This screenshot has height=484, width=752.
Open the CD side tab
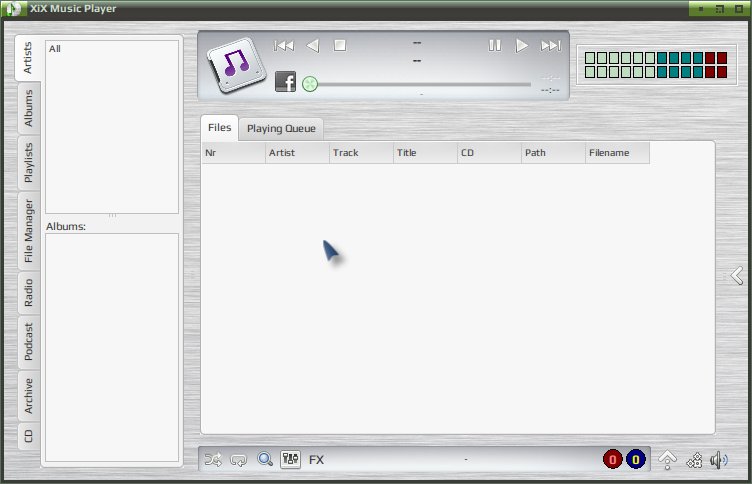click(29, 436)
